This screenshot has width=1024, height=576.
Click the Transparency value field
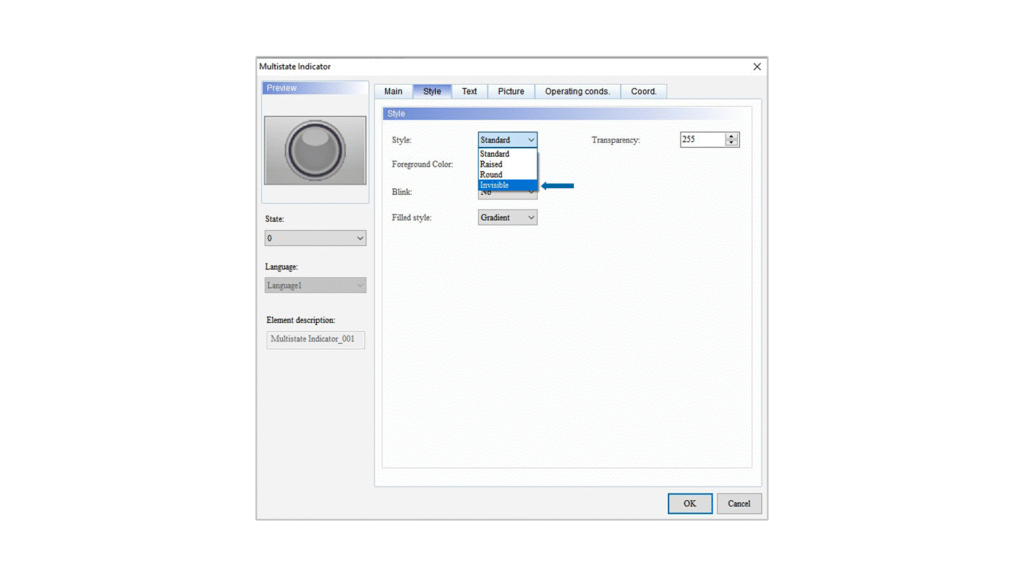(x=702, y=140)
